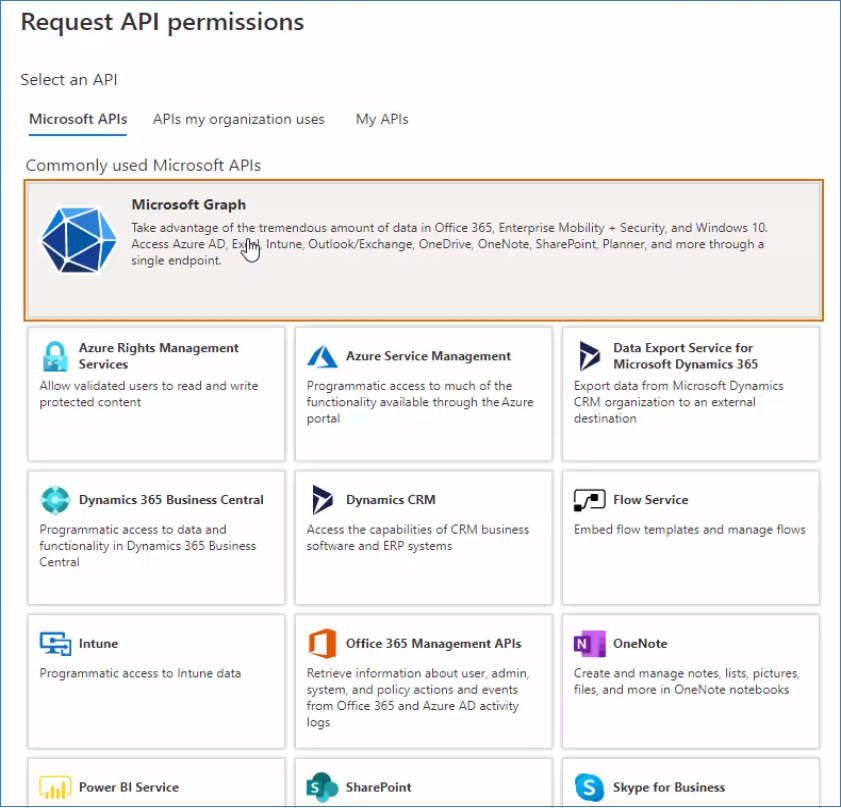Click the Dynamics CRM arrow icon
Image resolution: width=841 pixels, height=808 pixels.
(x=322, y=500)
